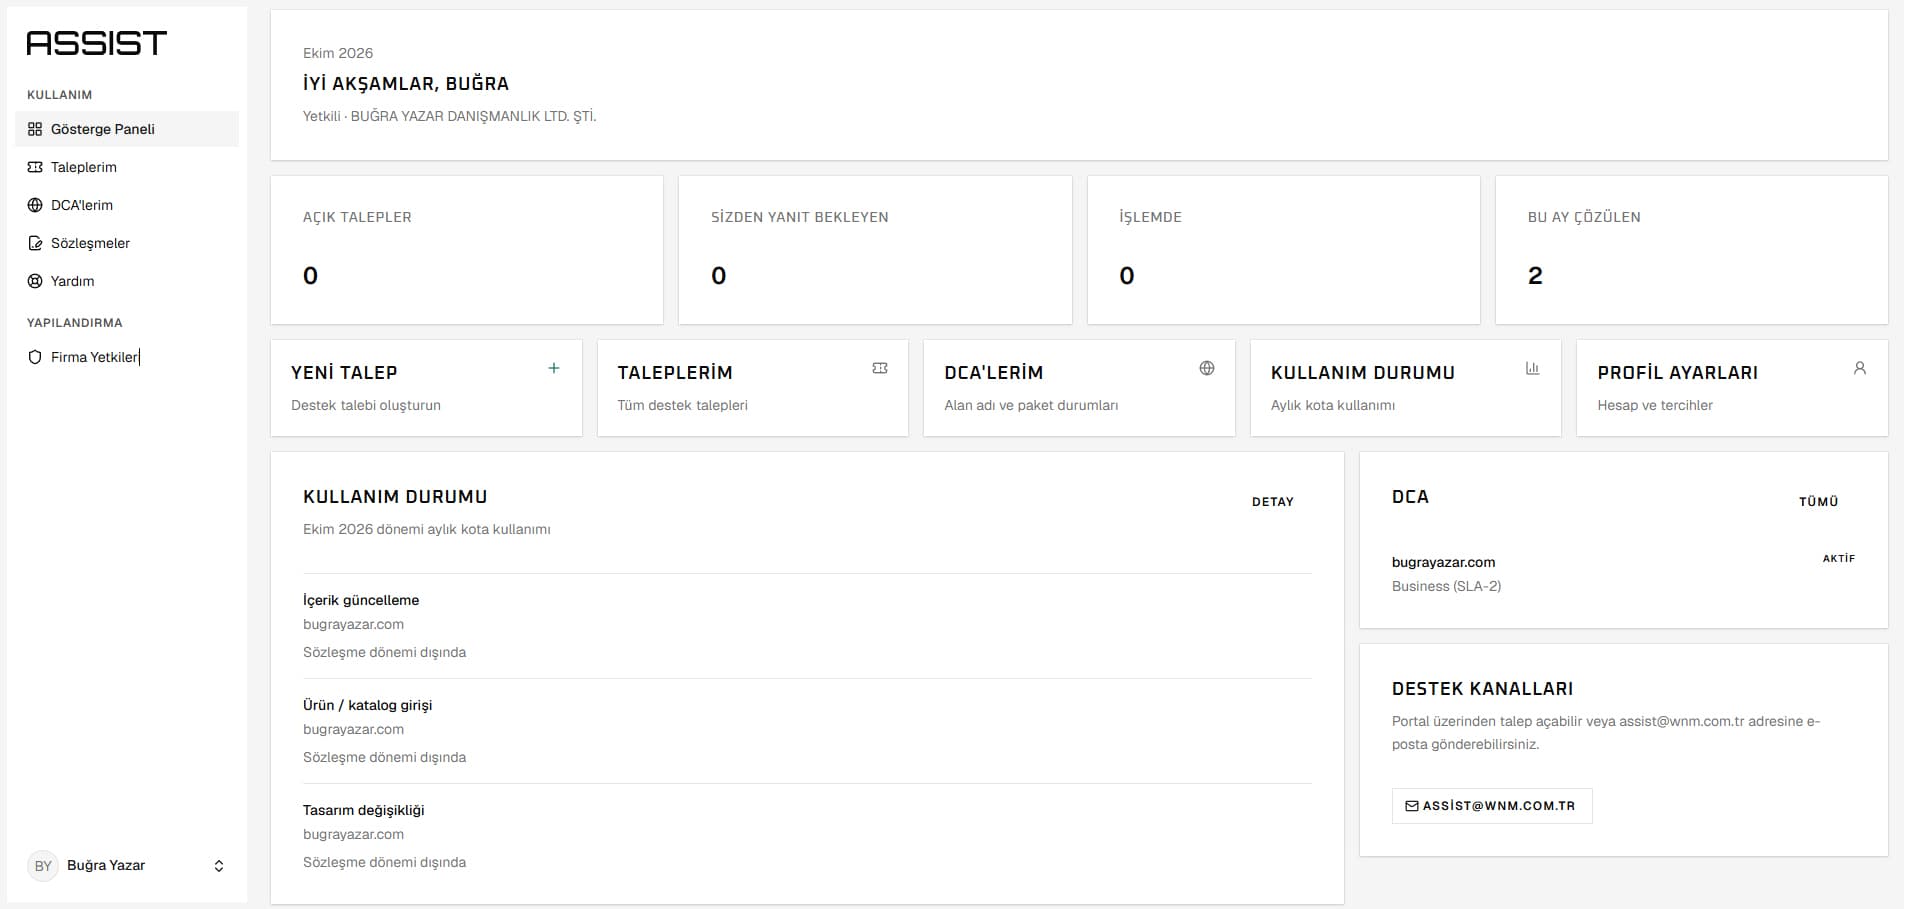Go to Taleplerim in sidebar
This screenshot has height=909, width=1911.
pyautogui.click(x=127, y=167)
